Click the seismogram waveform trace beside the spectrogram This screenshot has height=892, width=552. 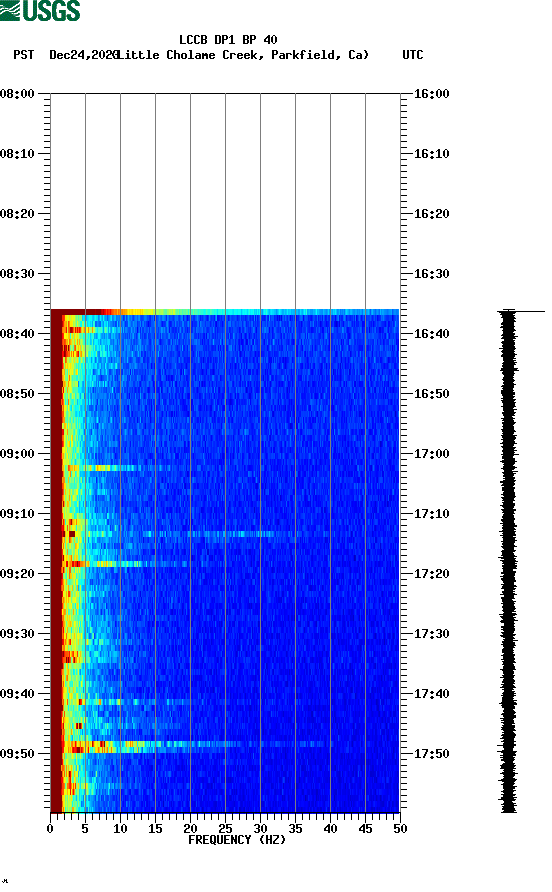[509, 561]
